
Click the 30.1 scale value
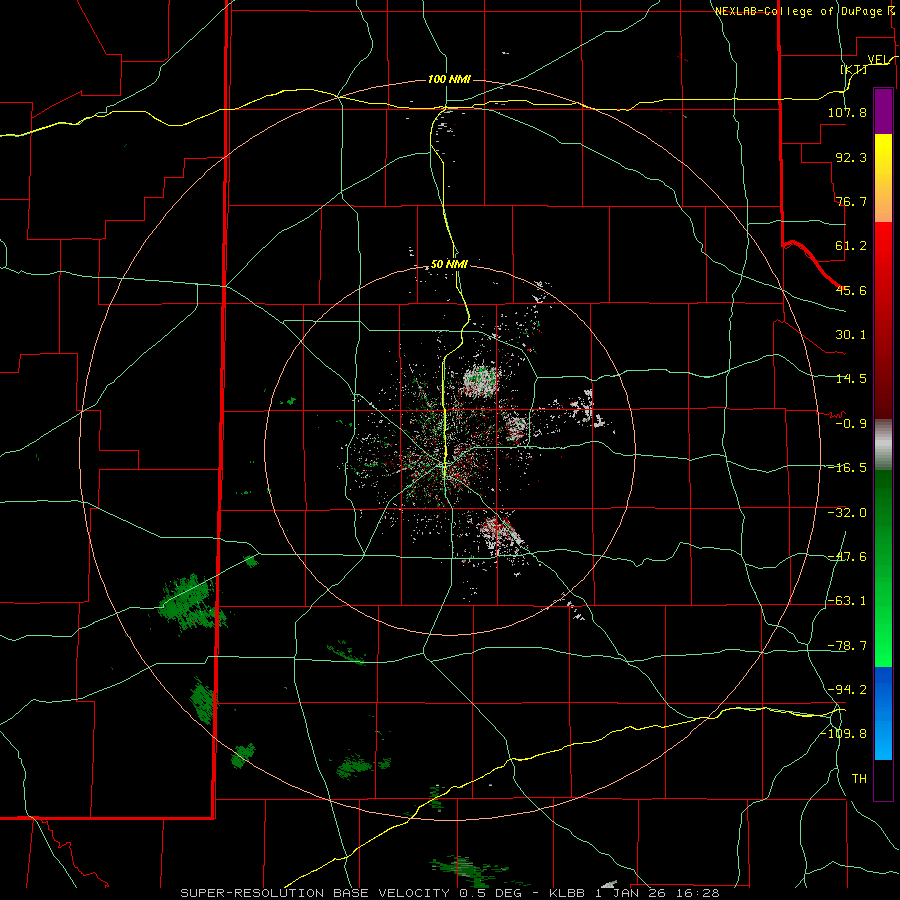pos(851,335)
